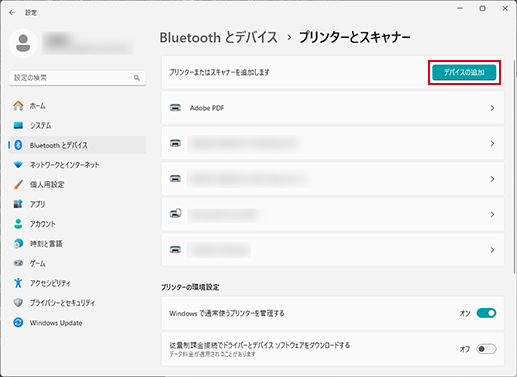The height and width of the screenshot is (377, 517).
Task: Turn off Windows で通常使うプリンターを管理する toggle
Action: tap(486, 313)
